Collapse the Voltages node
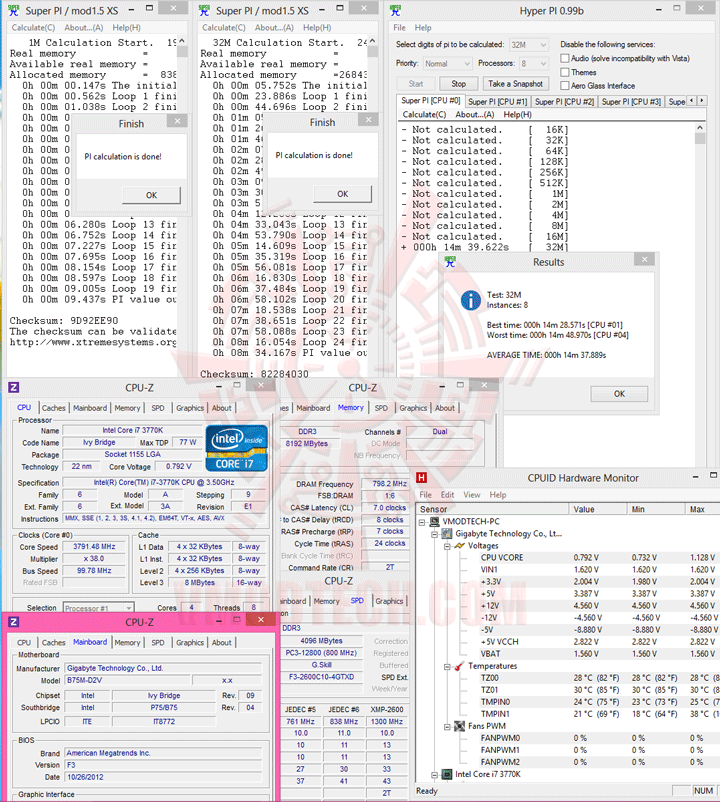 447,546
